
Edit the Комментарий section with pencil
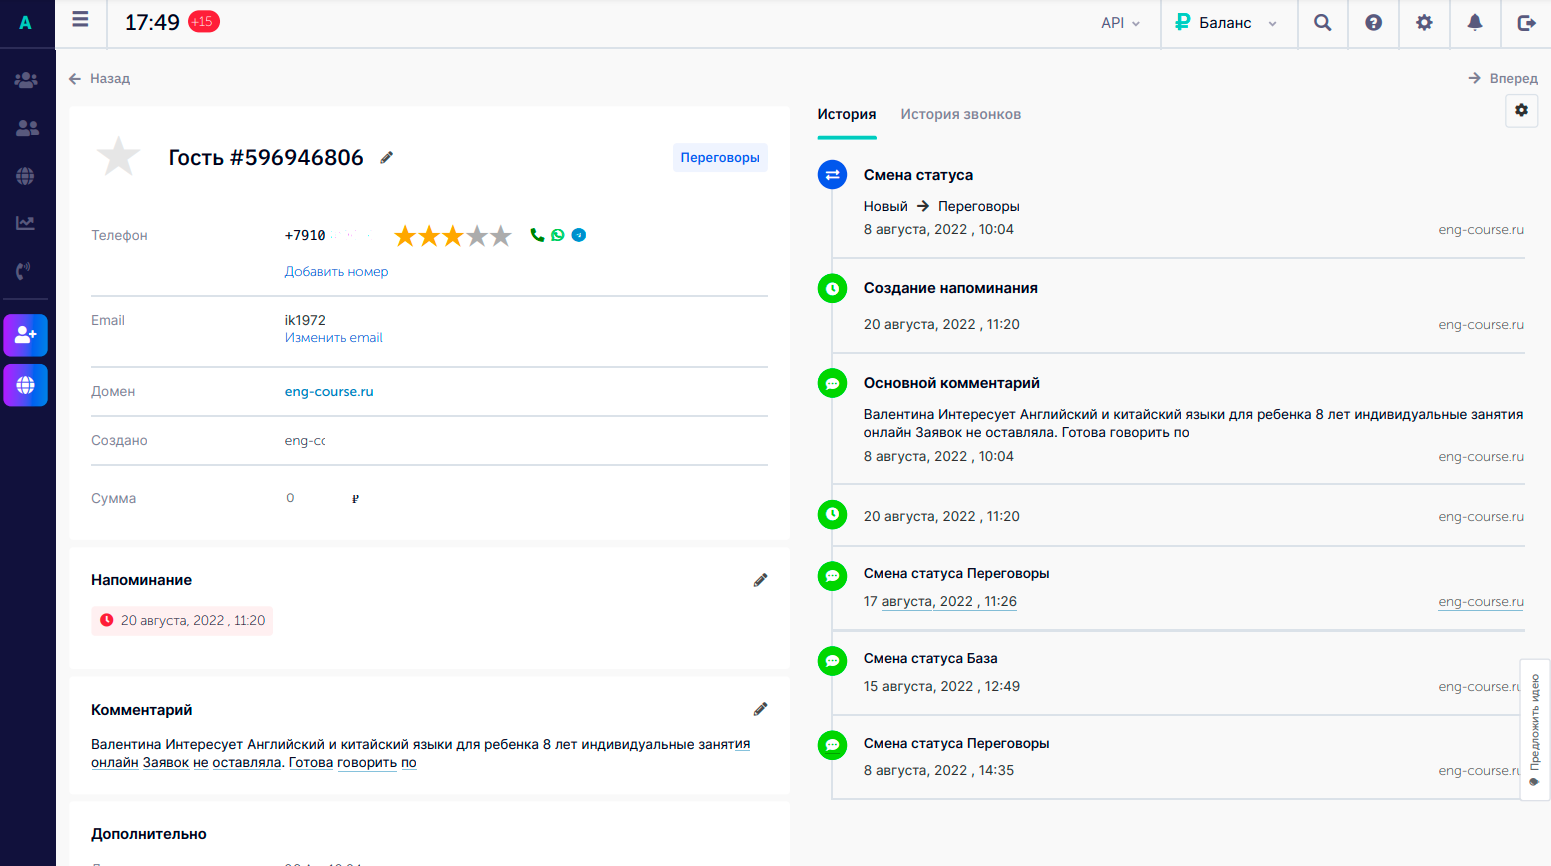(x=760, y=709)
